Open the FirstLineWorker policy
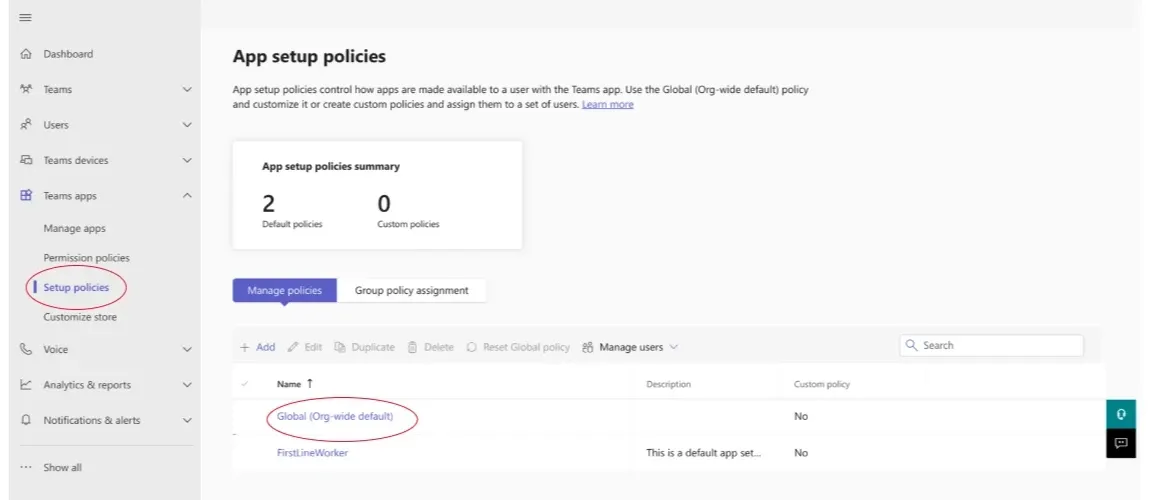The width and height of the screenshot is (1150, 500). (312, 452)
